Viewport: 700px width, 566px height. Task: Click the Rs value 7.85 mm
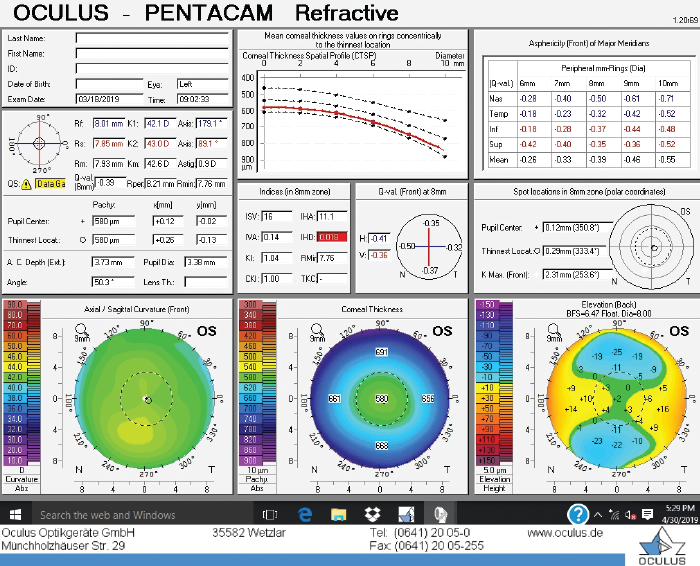coord(108,144)
